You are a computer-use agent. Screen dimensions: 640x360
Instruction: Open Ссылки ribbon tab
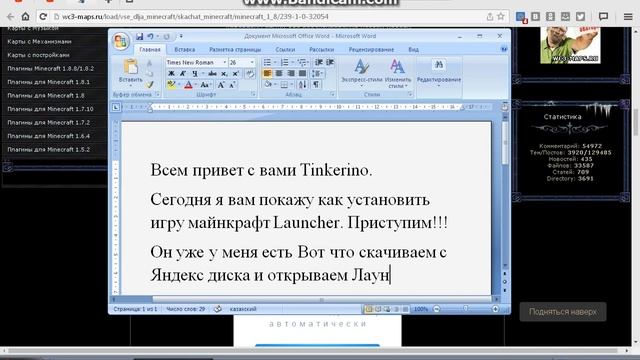coord(285,49)
